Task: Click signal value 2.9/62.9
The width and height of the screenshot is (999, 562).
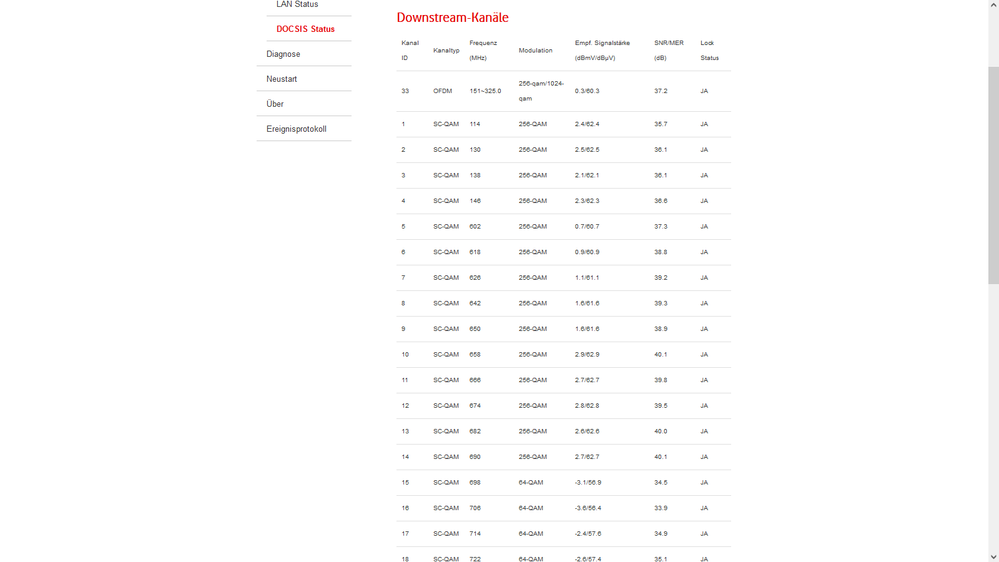Action: point(587,354)
